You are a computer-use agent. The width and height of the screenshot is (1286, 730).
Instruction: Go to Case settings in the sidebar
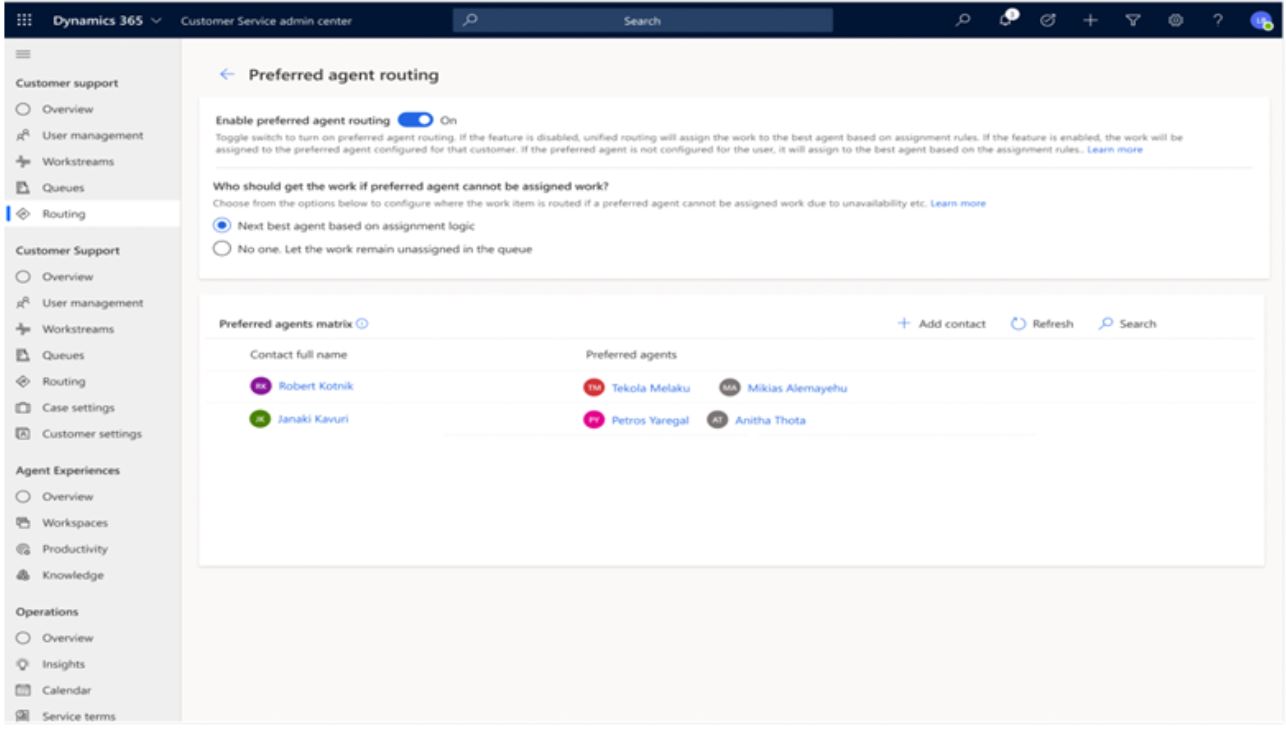click(x=77, y=408)
